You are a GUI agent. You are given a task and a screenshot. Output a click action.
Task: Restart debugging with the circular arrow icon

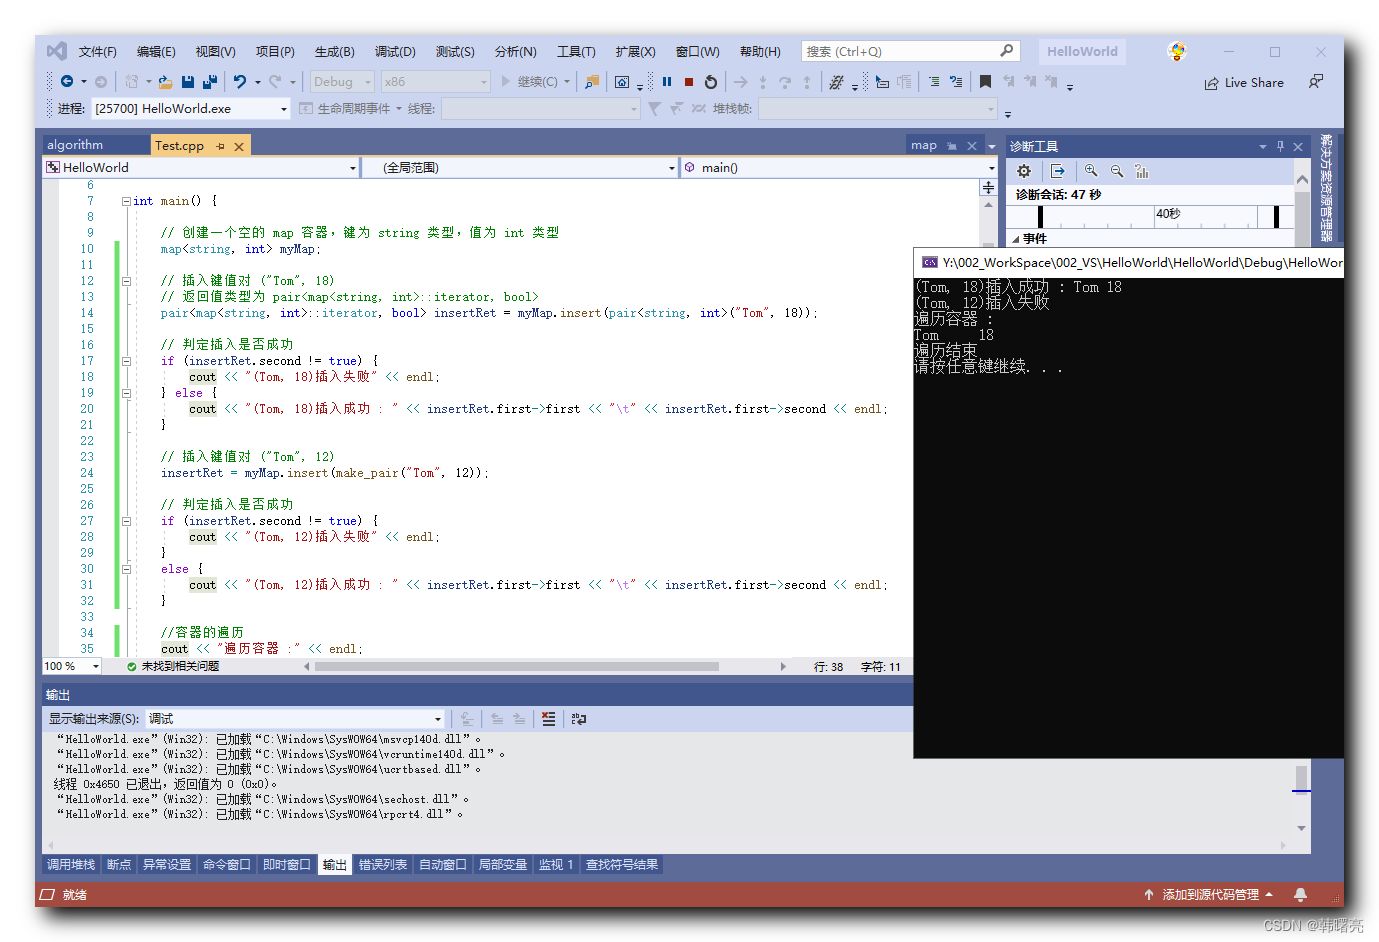pyautogui.click(x=711, y=82)
